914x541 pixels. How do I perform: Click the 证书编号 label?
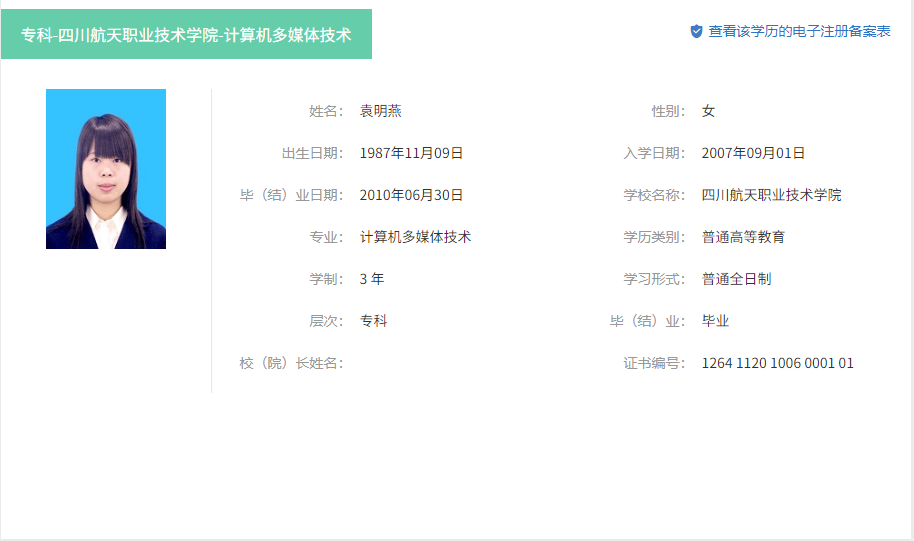pos(655,363)
